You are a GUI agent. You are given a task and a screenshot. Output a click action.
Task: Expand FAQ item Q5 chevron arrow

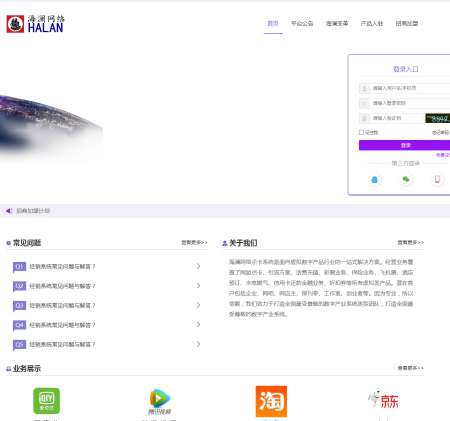tap(198, 344)
